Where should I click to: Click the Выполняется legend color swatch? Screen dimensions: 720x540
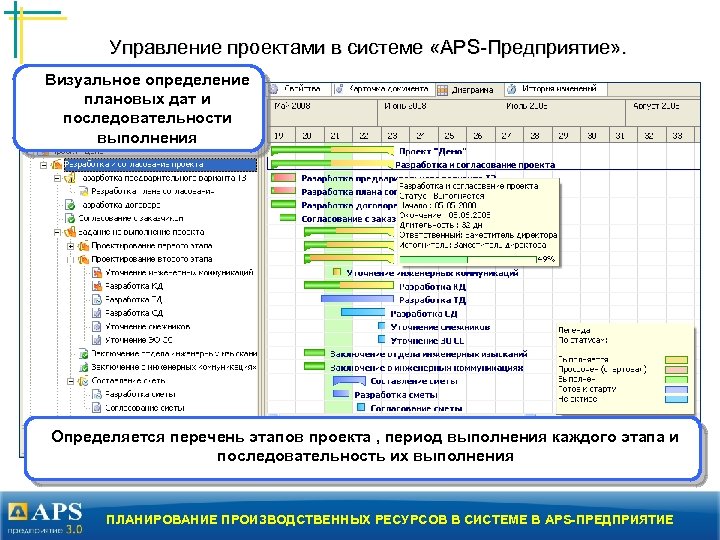pos(676,360)
